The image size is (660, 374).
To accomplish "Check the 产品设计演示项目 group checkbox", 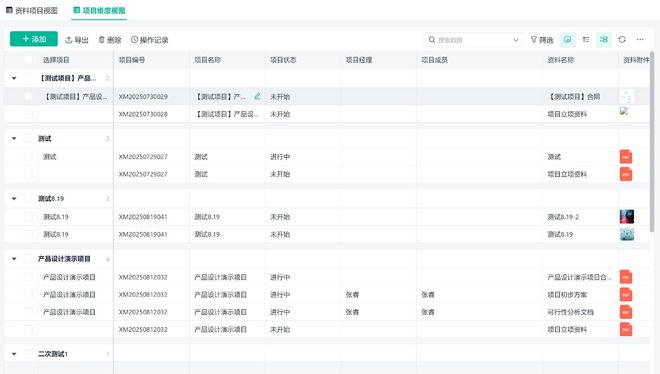I will (28, 259).
